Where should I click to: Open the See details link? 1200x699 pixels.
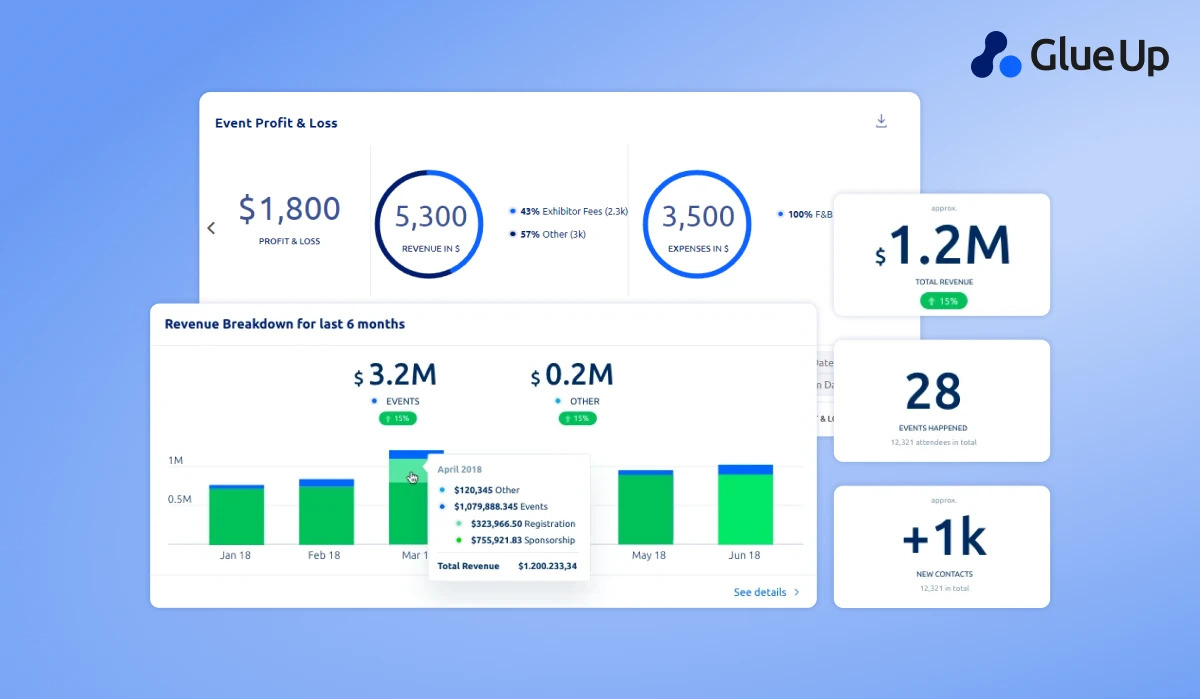click(x=759, y=592)
